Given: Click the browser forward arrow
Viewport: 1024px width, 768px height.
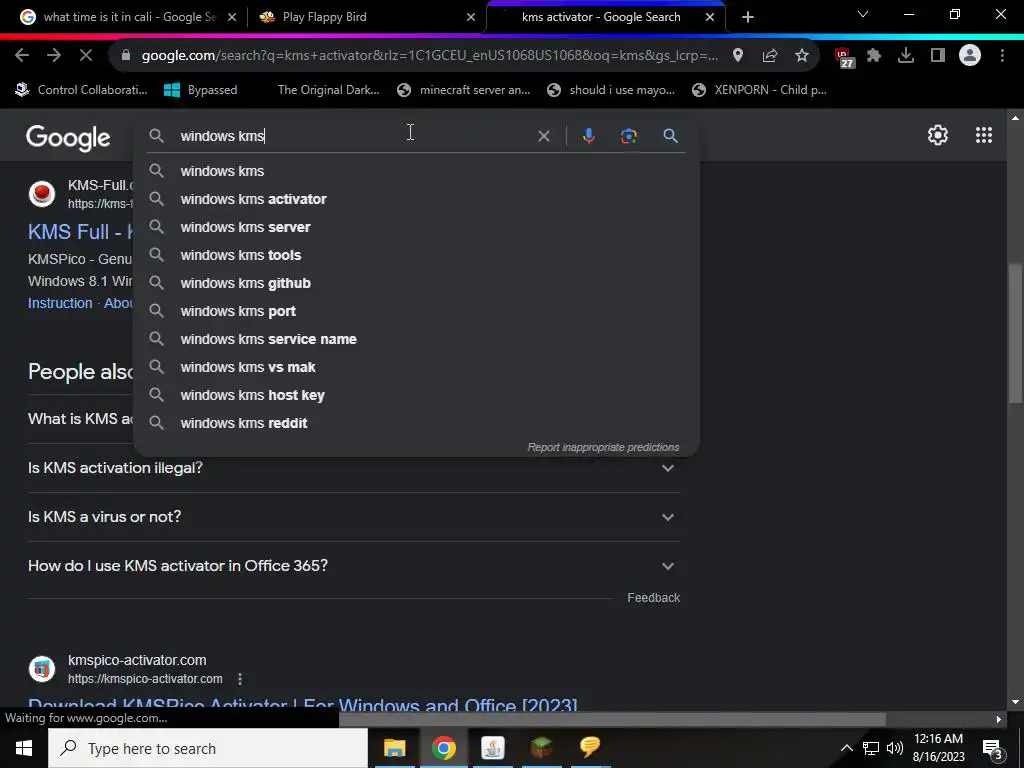Looking at the screenshot, I should point(54,56).
